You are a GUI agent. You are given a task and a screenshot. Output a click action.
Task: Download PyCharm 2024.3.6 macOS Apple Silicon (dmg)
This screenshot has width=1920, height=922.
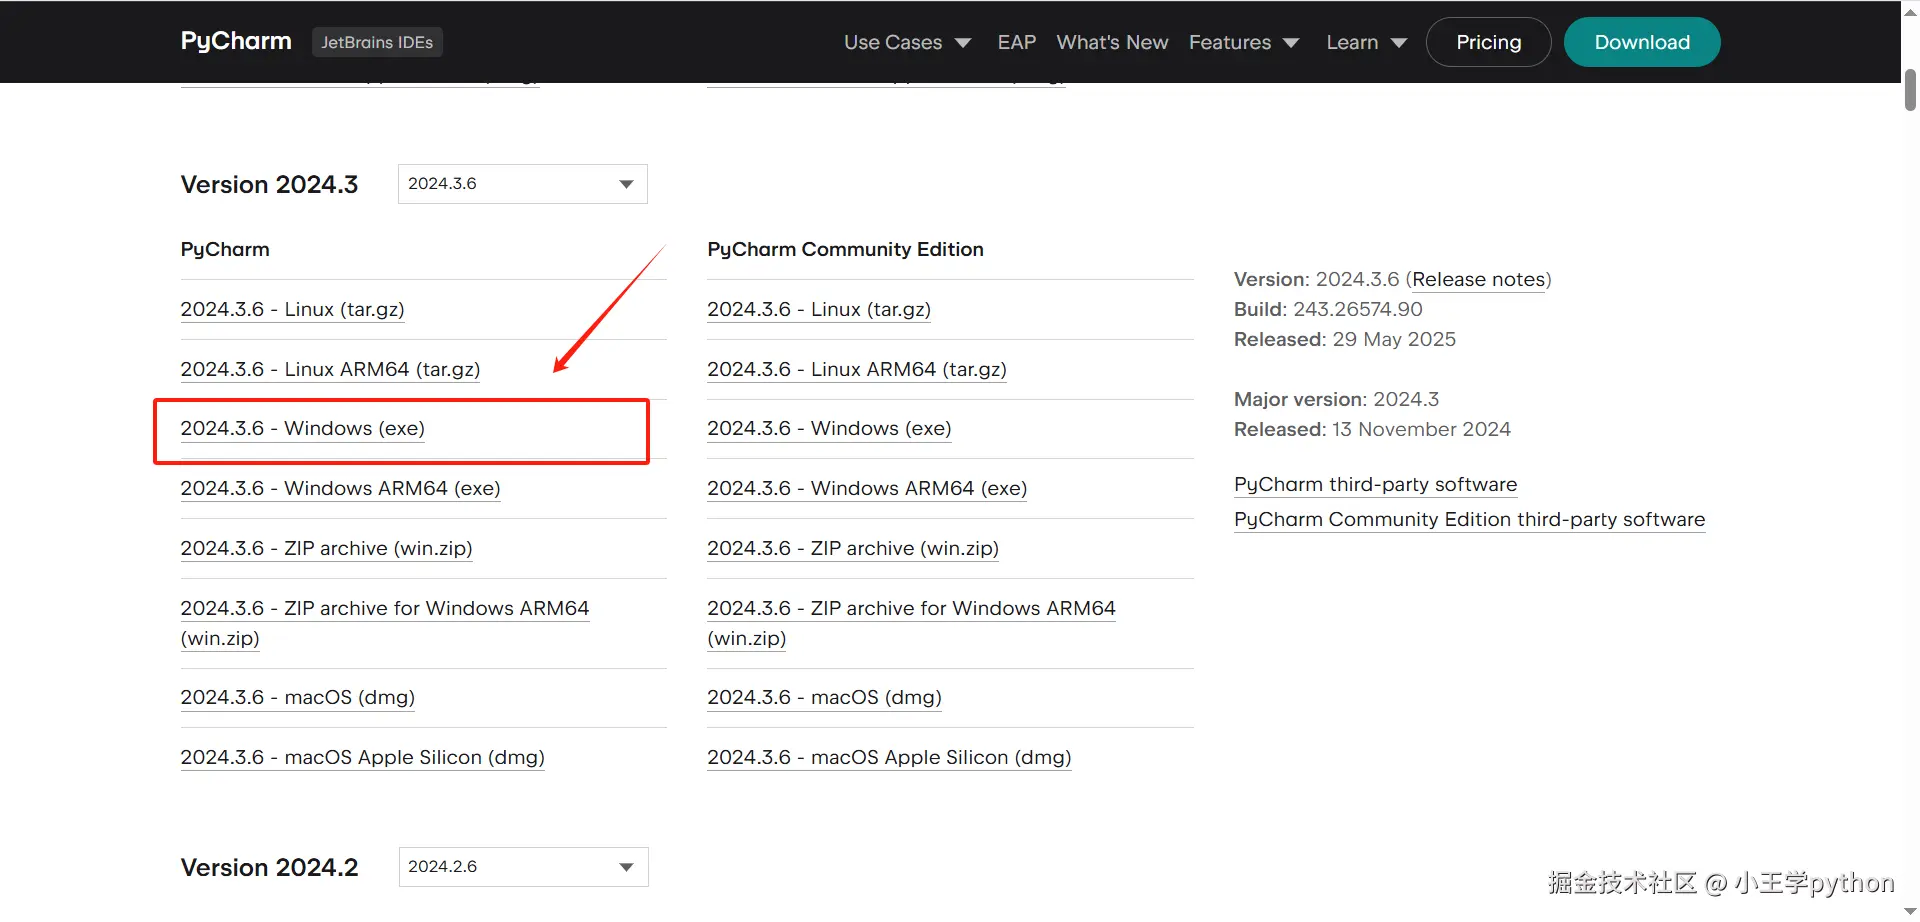point(362,757)
